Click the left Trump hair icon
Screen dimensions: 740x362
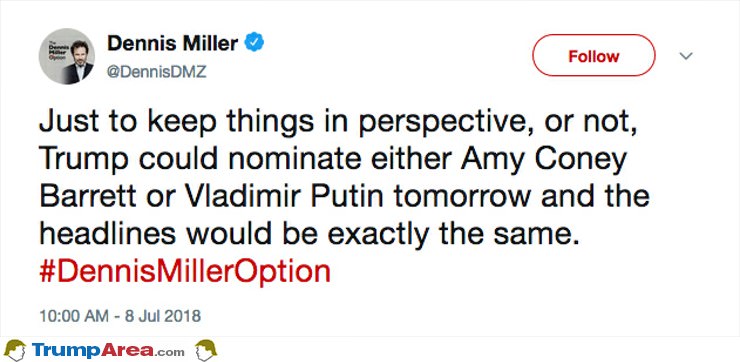15,350
